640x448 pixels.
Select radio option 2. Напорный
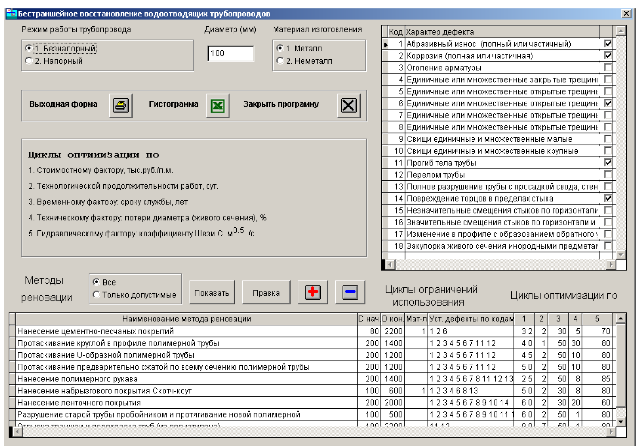click(x=54, y=61)
